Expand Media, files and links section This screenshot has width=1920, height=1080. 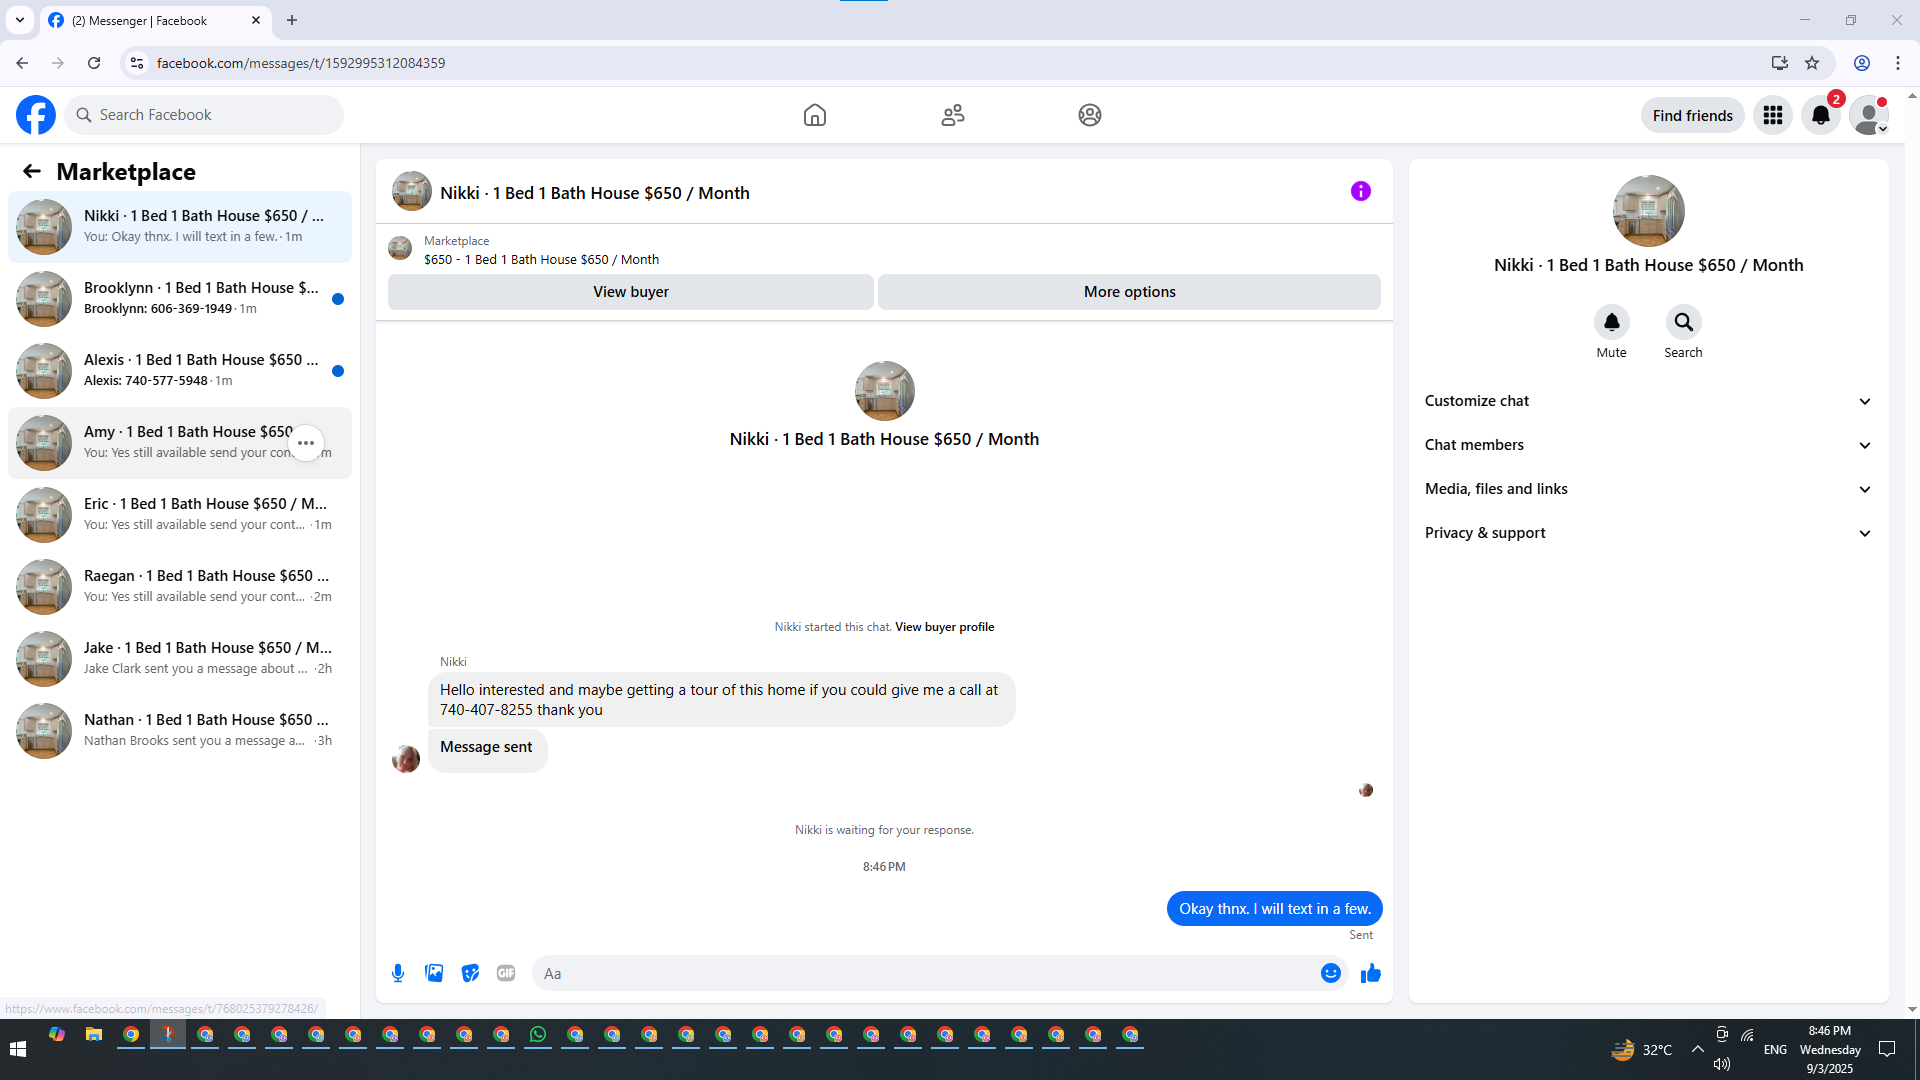tap(1648, 489)
